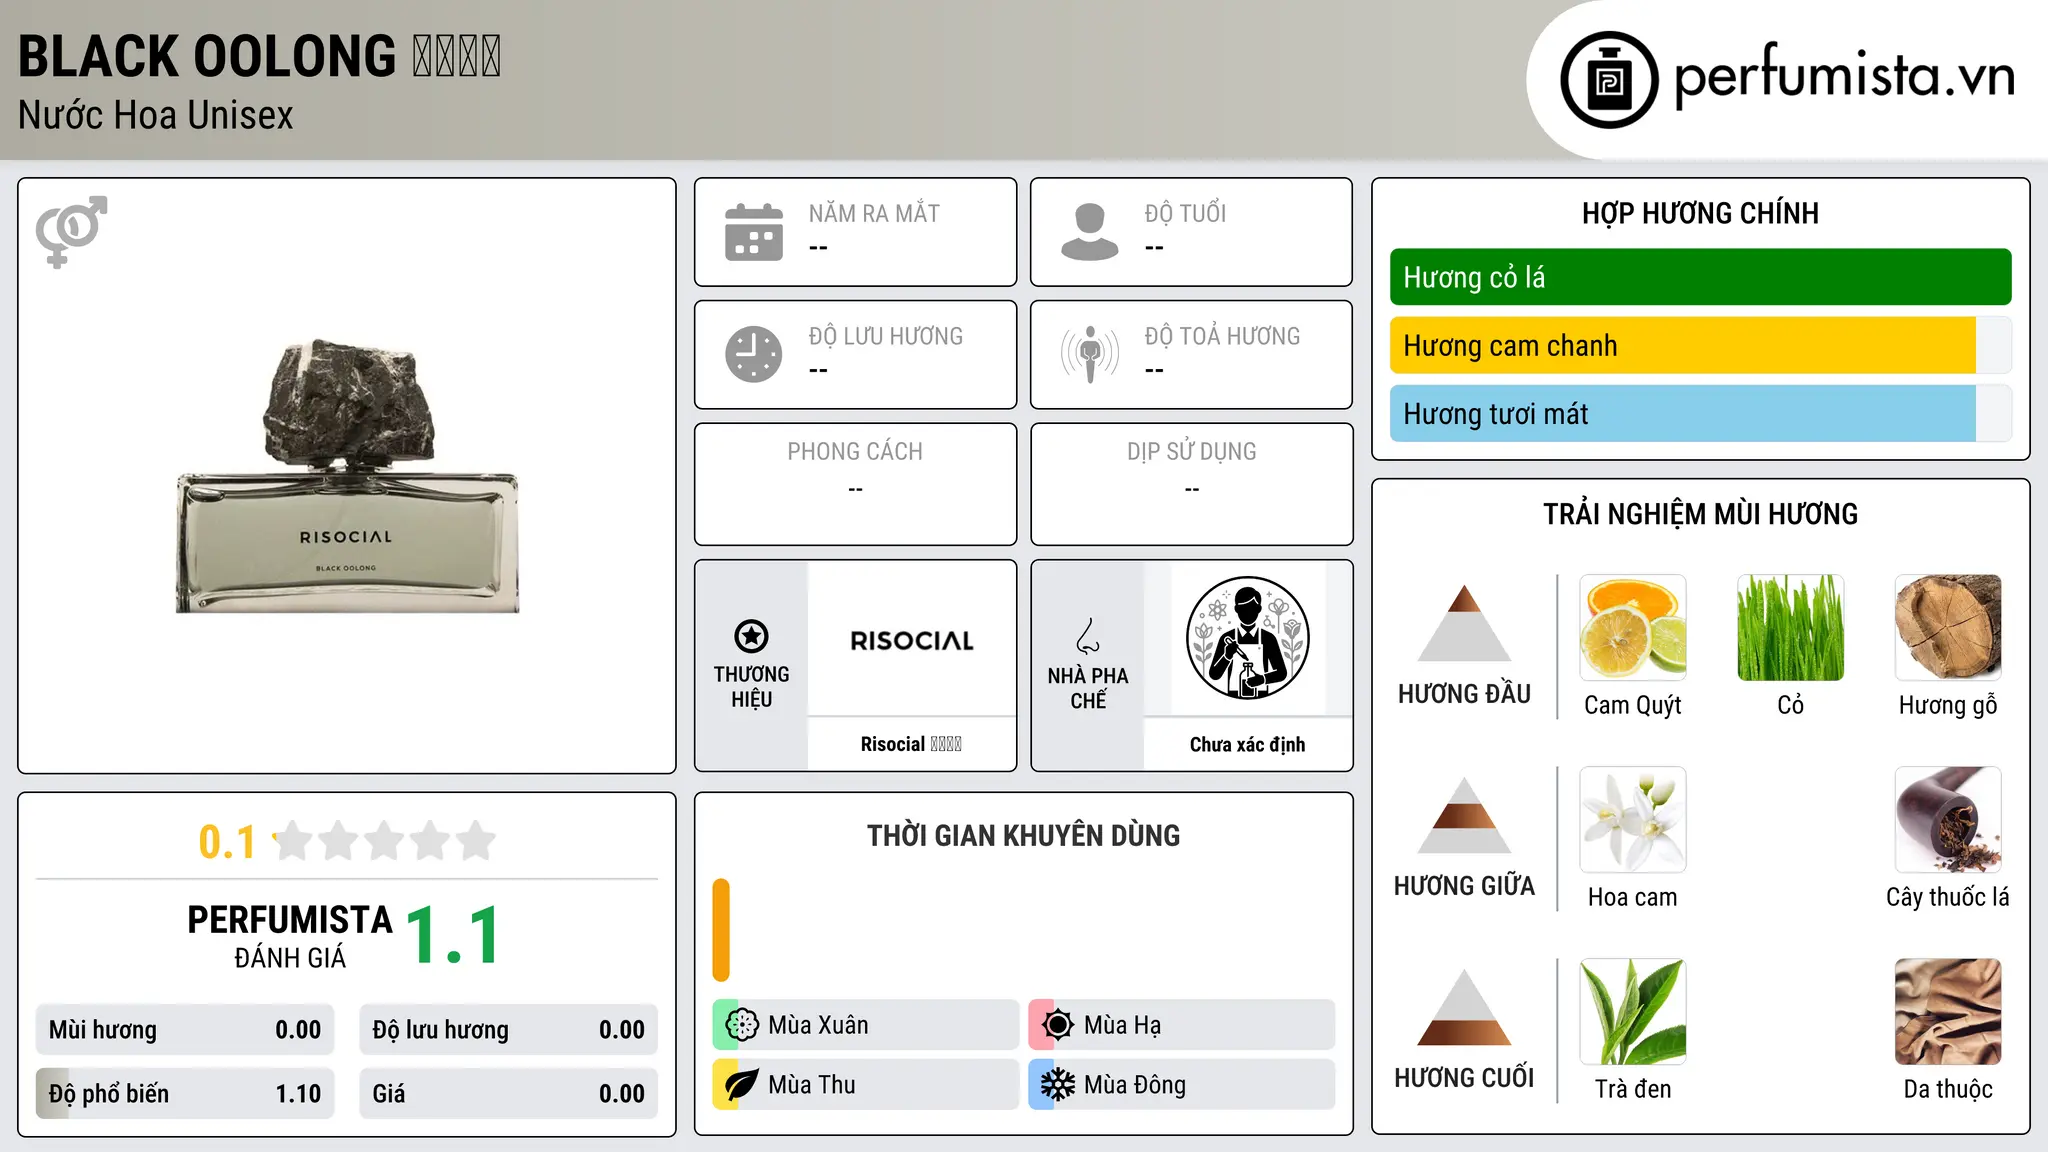Click the Cây thuốc lá note label
The image size is (2048, 1152).
point(1948,897)
